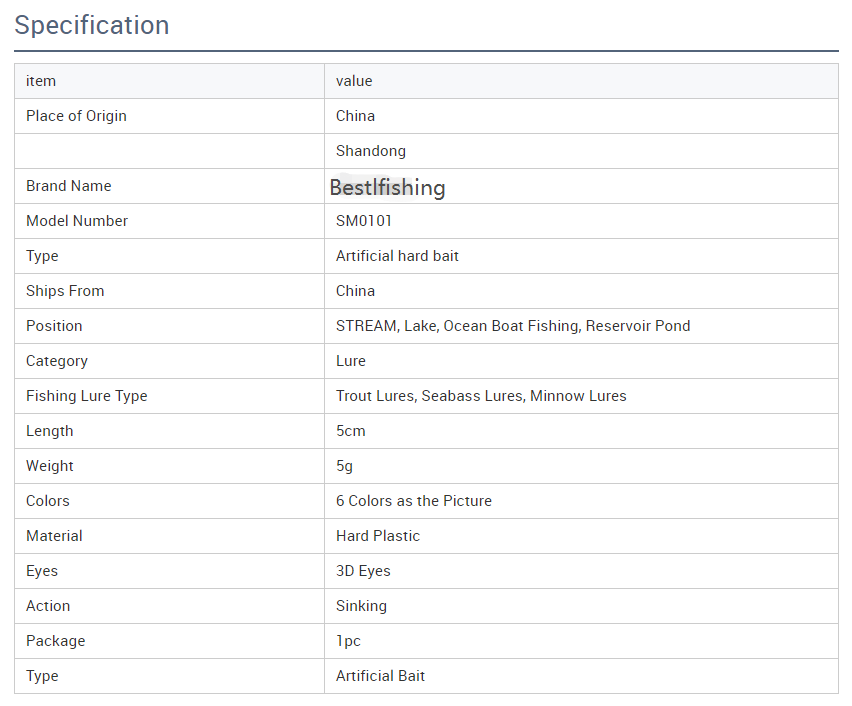852x706 pixels.
Task: Click the Sinking action value
Action: click(x=361, y=606)
